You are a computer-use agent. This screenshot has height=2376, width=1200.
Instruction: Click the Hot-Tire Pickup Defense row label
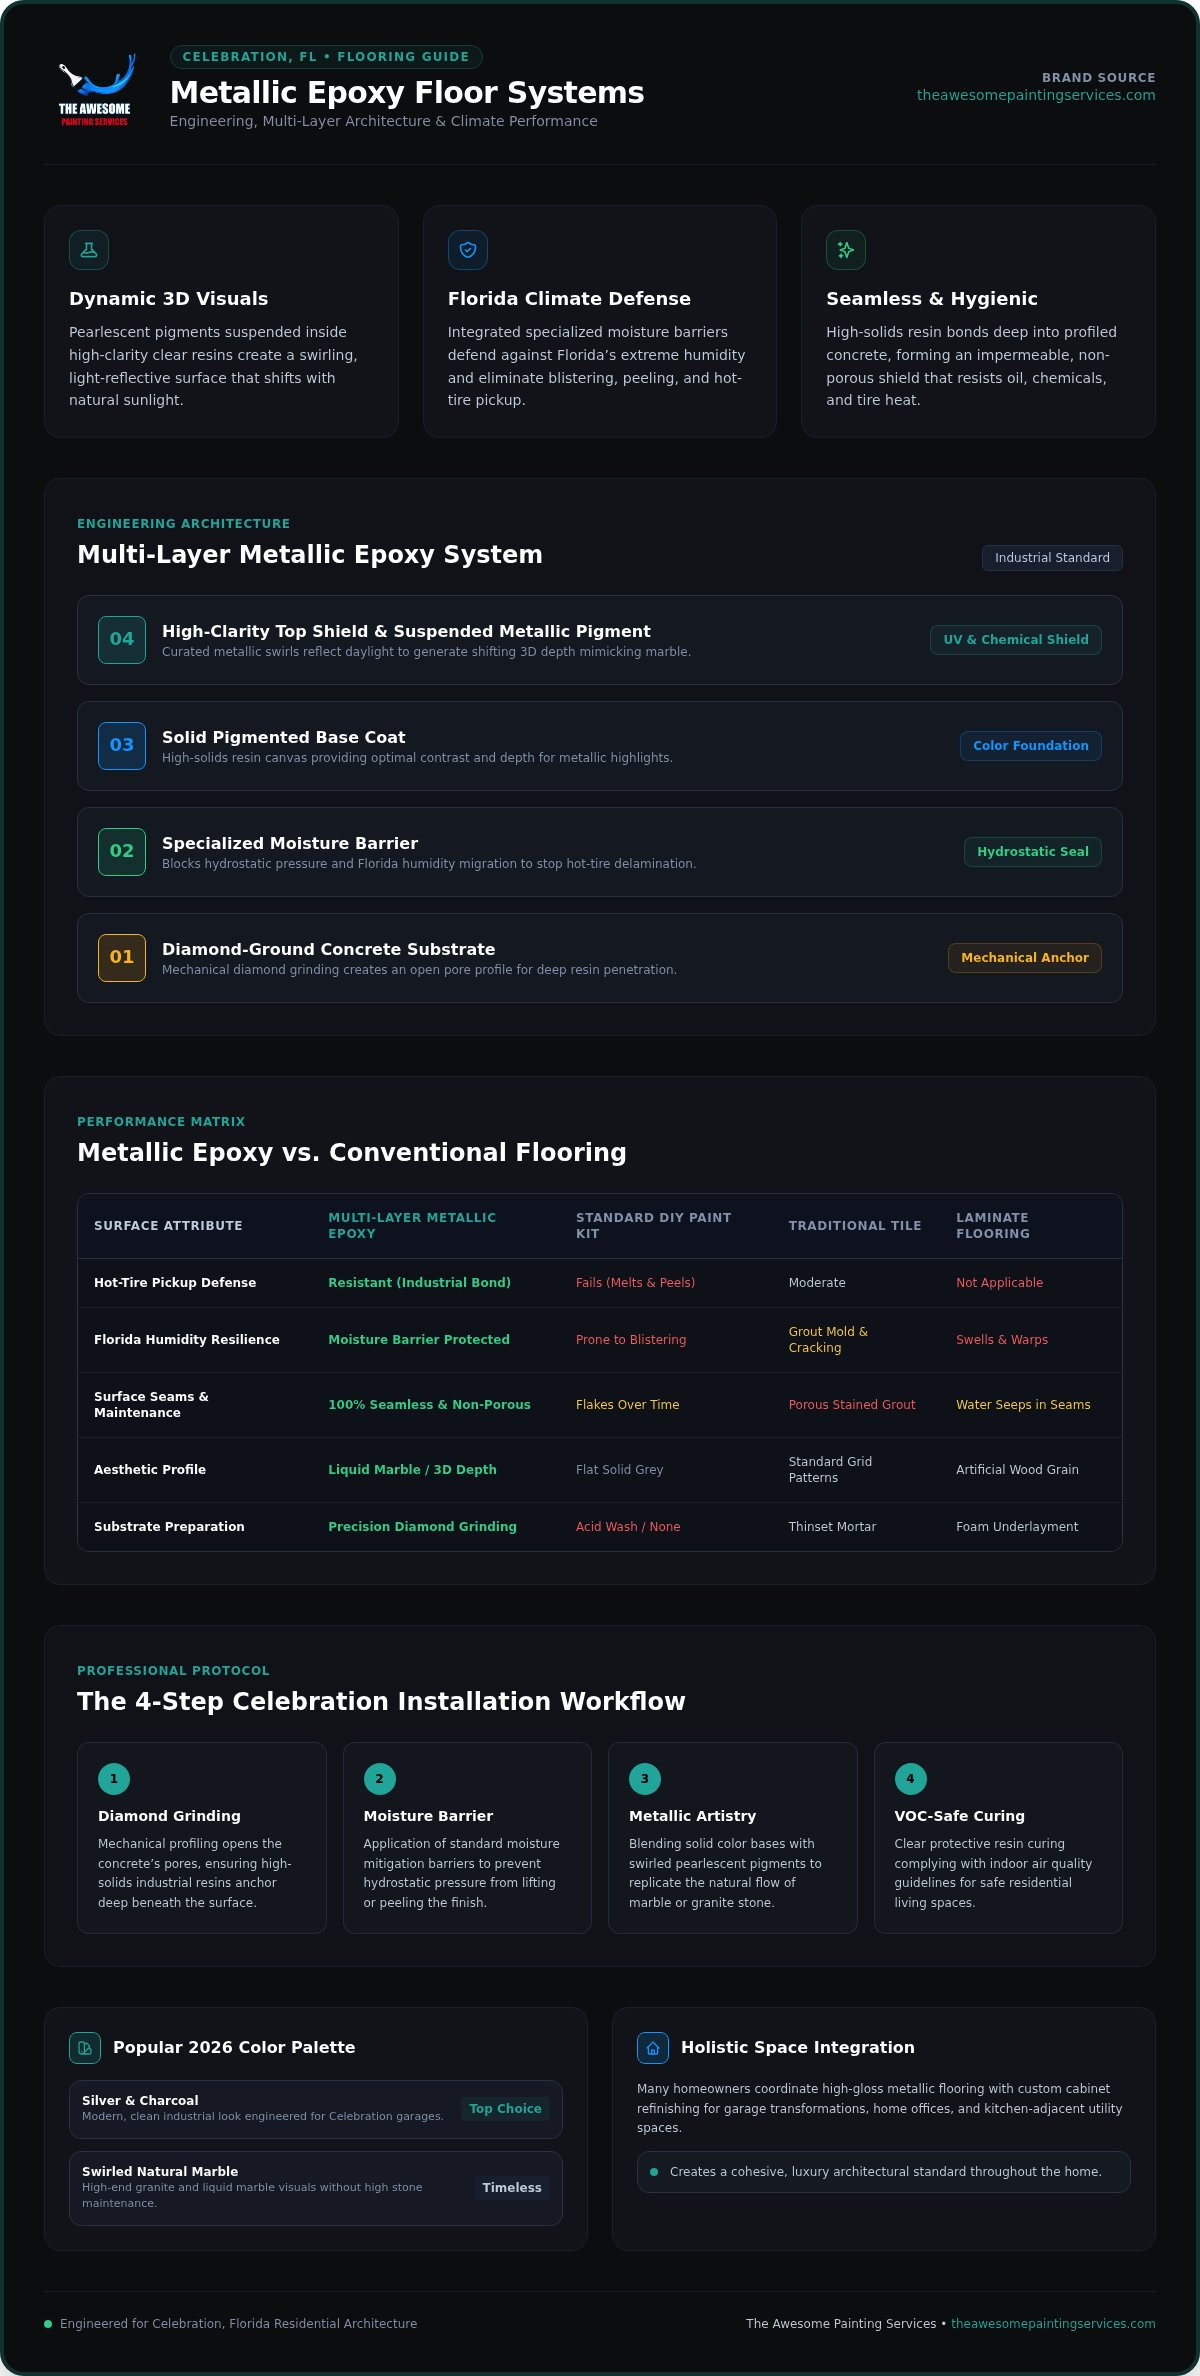point(175,1283)
